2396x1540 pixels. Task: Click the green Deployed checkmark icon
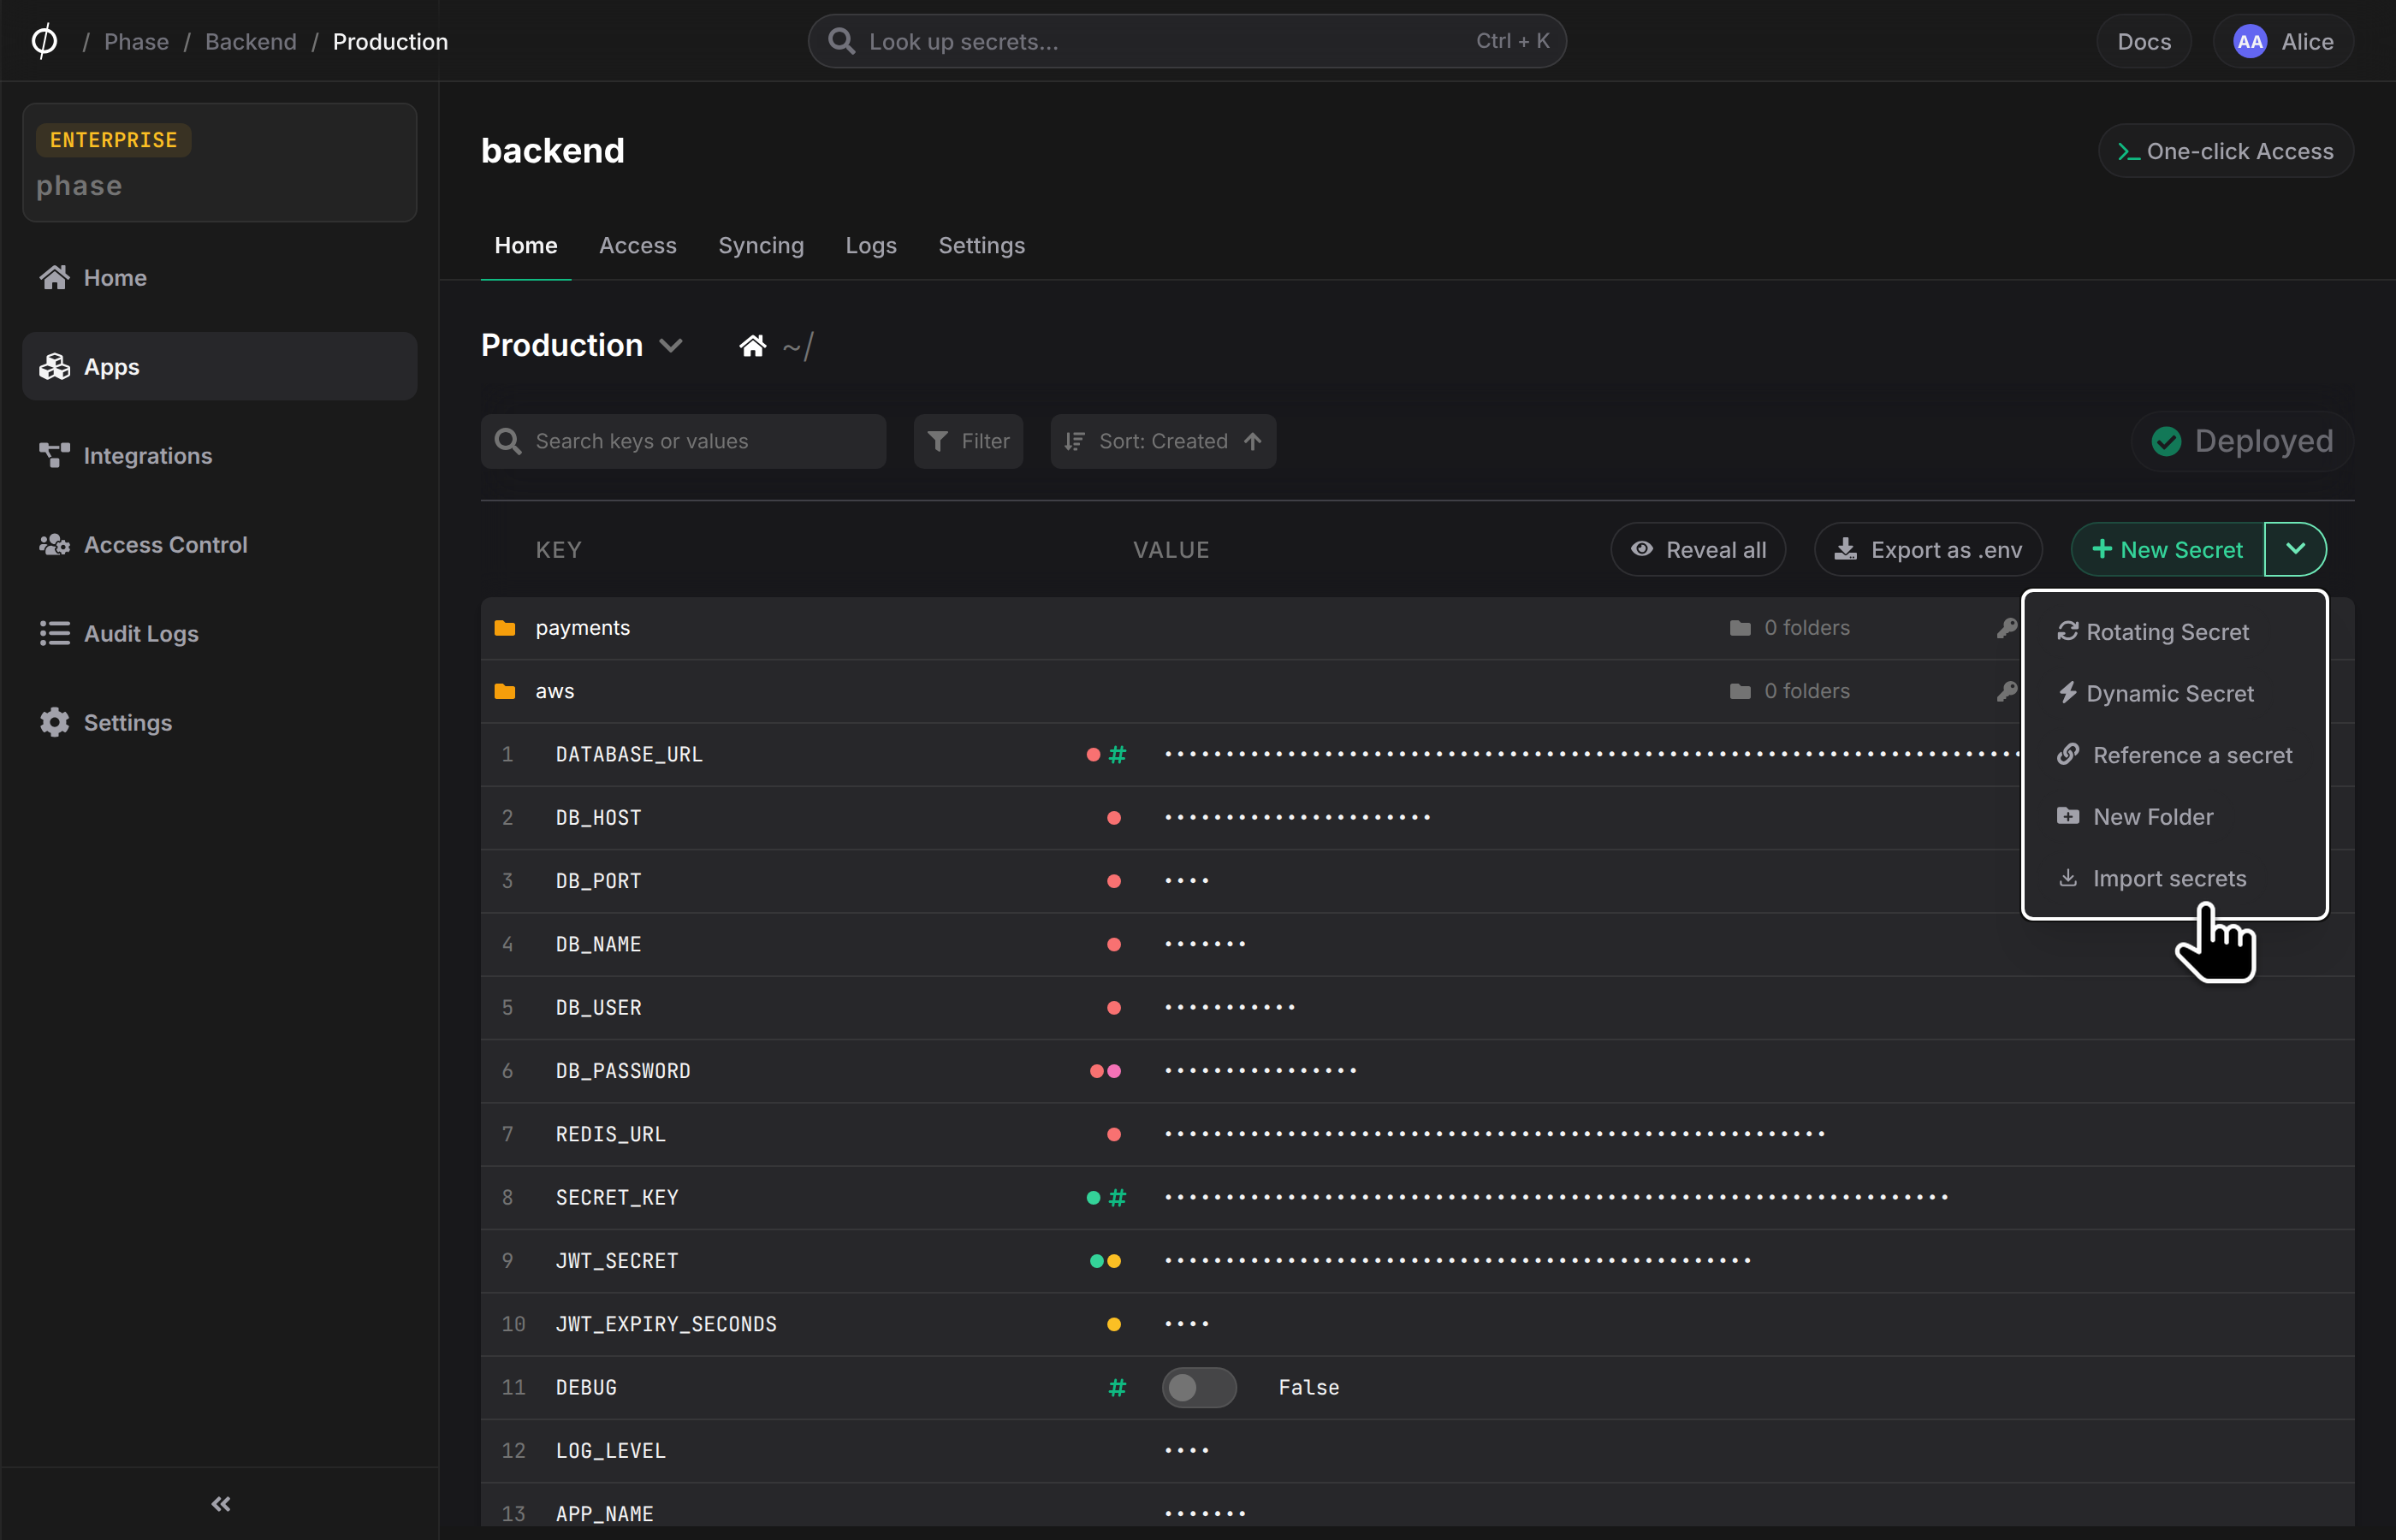tap(2166, 441)
